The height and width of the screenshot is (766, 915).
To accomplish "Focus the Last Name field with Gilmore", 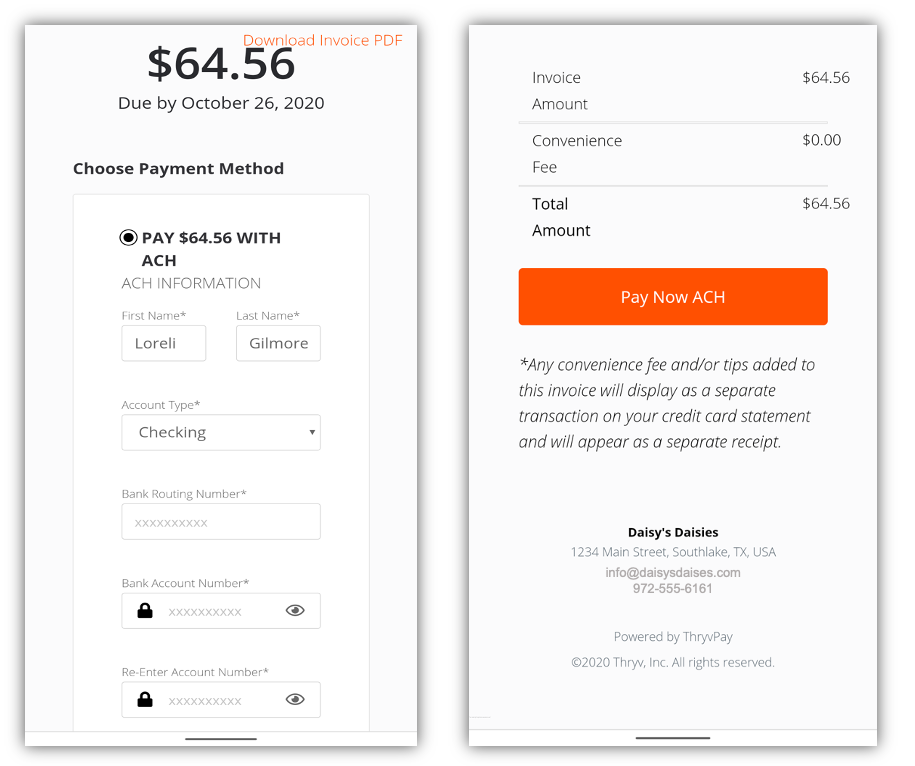I will (278, 343).
